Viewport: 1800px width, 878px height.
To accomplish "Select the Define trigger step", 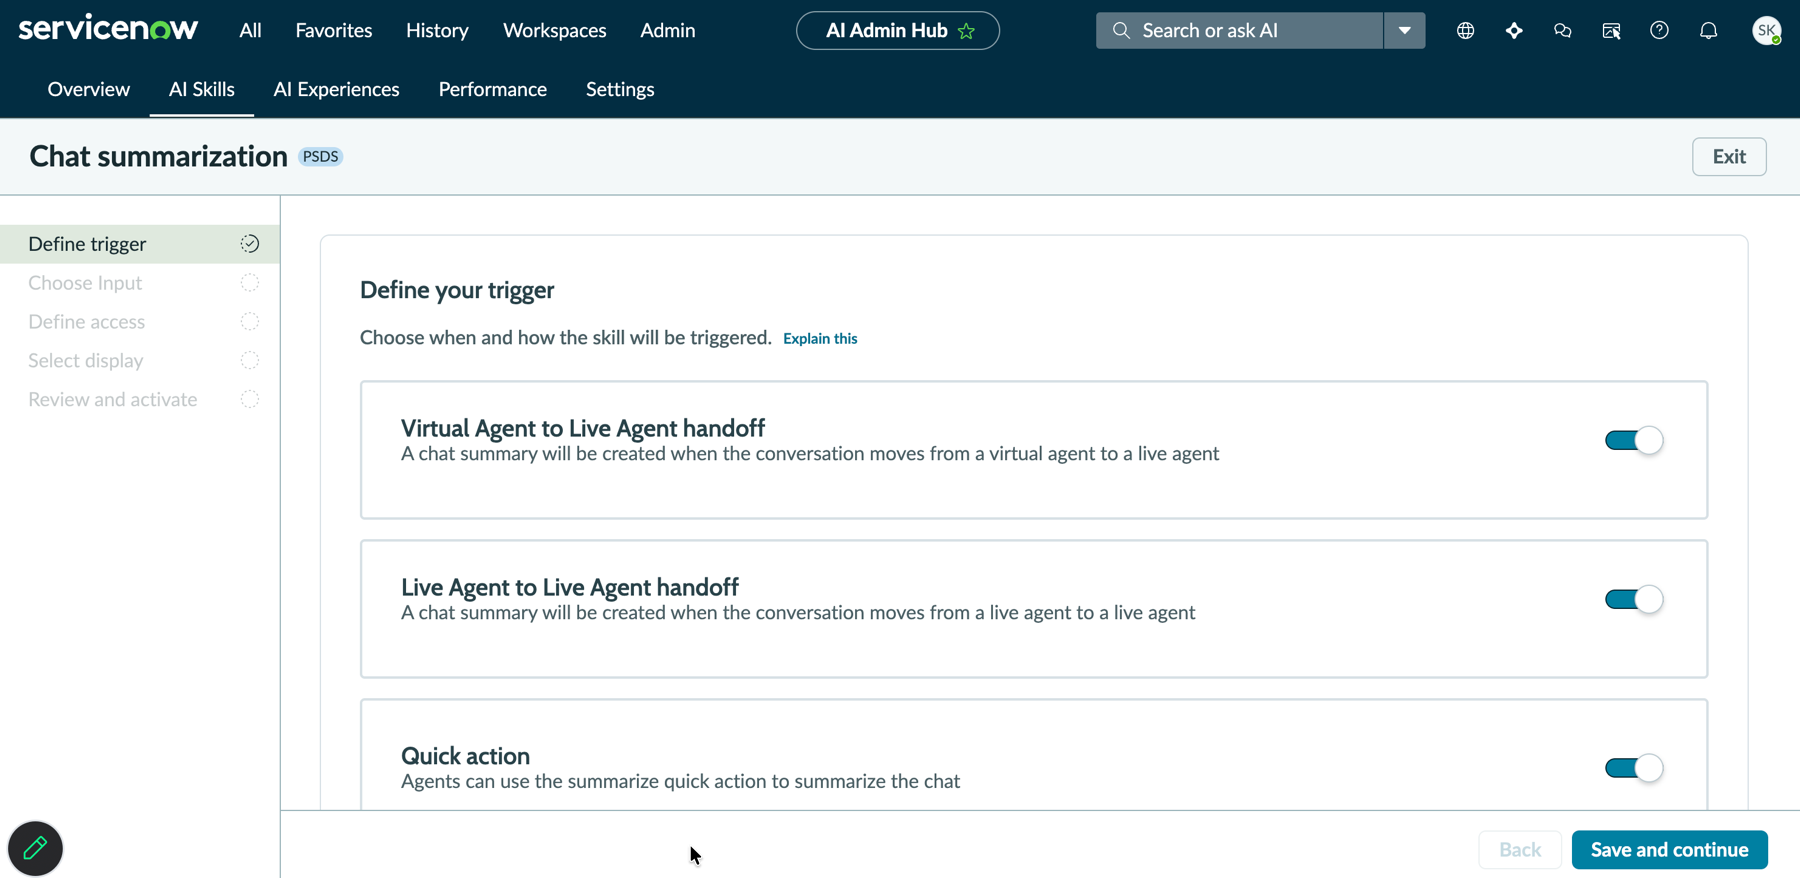I will click(x=140, y=244).
